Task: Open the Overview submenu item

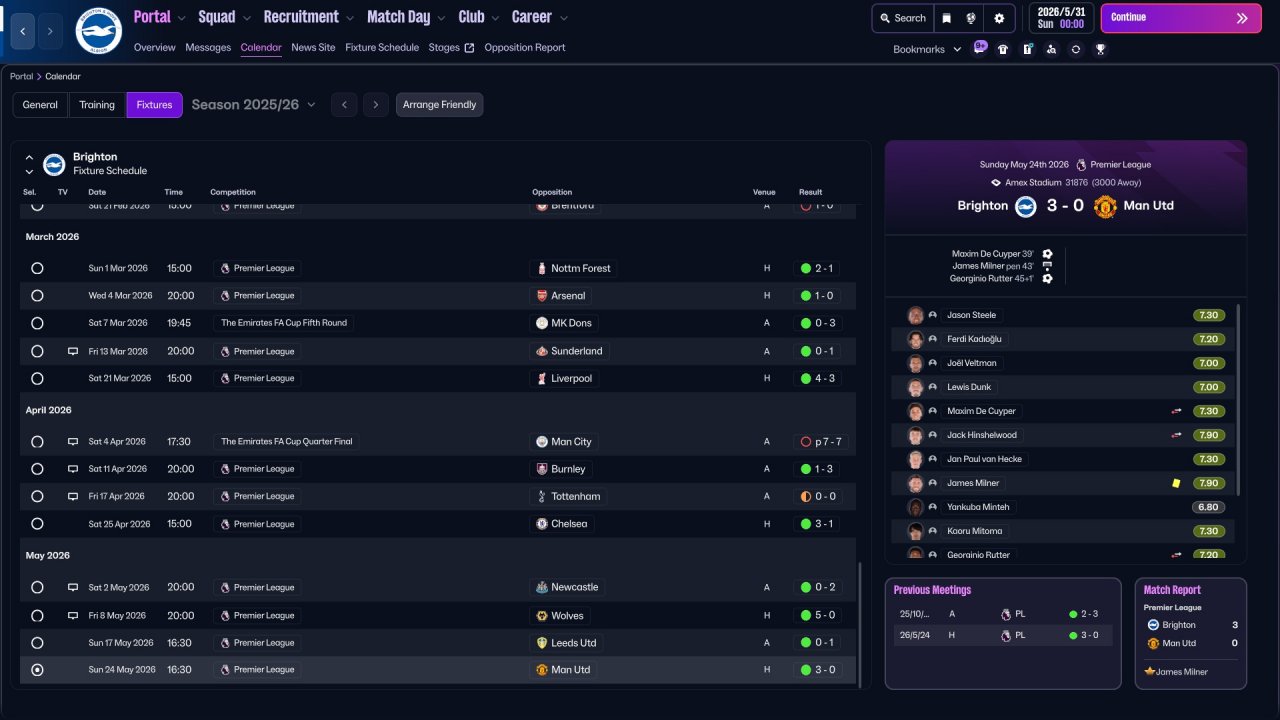Action: [154, 48]
